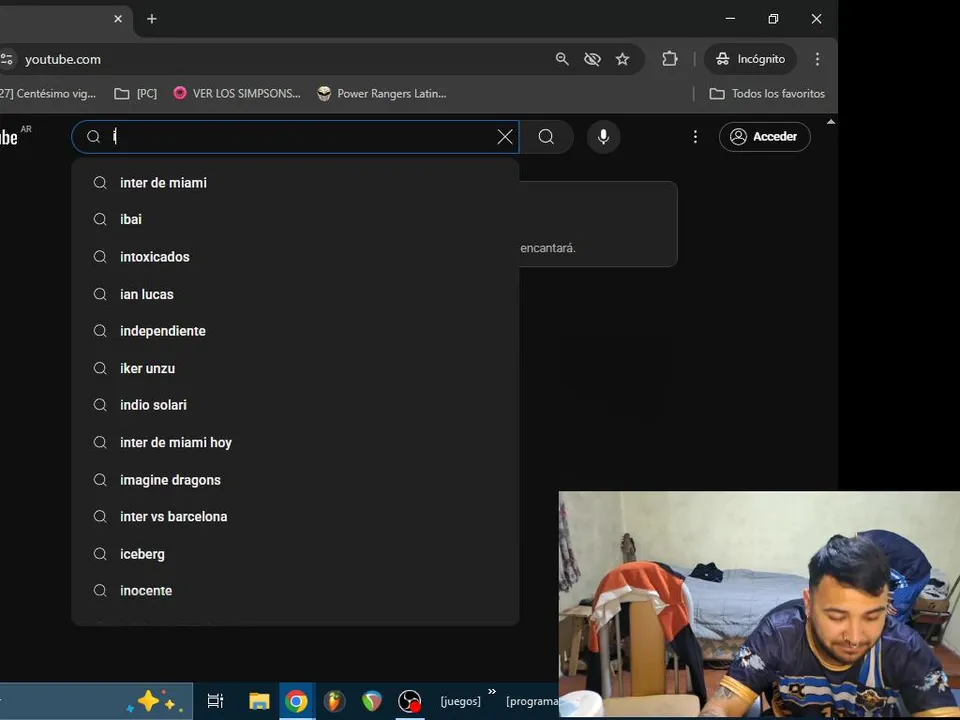The height and width of the screenshot is (720, 960).
Task: Open the VER LOS SIMPSONS bookmark
Action: pos(237,94)
